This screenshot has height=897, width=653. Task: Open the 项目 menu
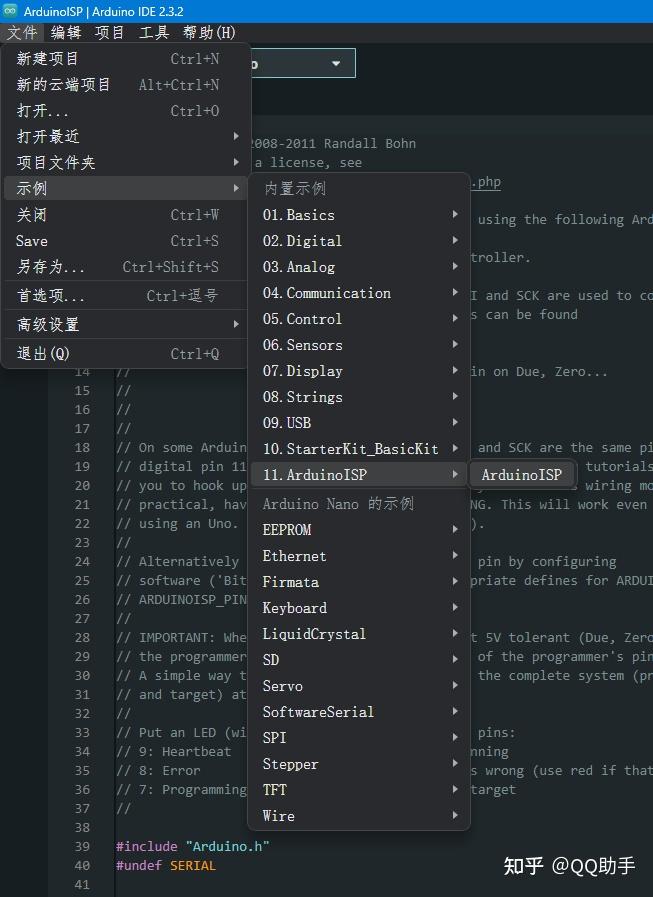pos(110,33)
